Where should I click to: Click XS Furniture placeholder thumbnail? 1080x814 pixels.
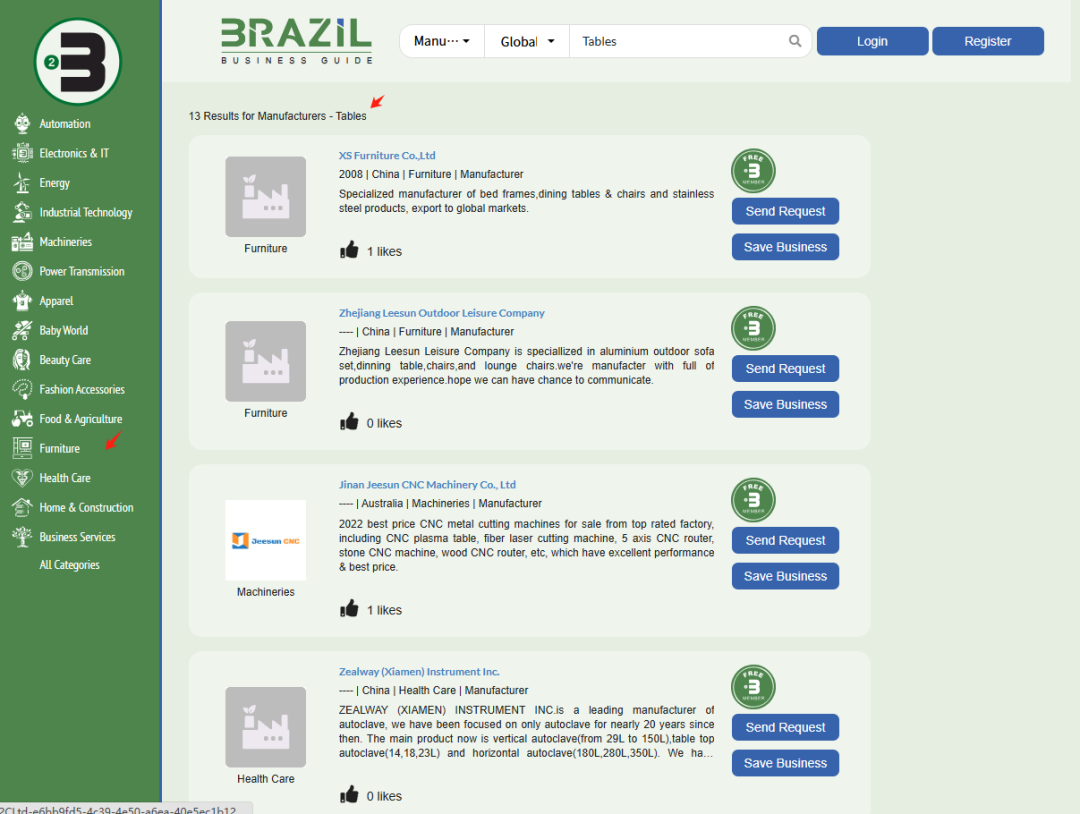tap(266, 197)
